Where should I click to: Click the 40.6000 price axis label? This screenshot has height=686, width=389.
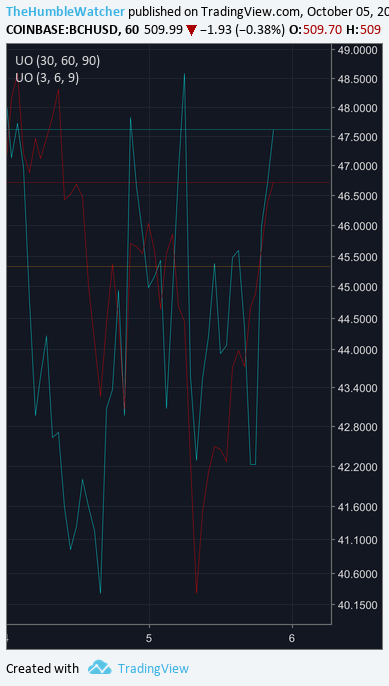pyautogui.click(x=357, y=574)
